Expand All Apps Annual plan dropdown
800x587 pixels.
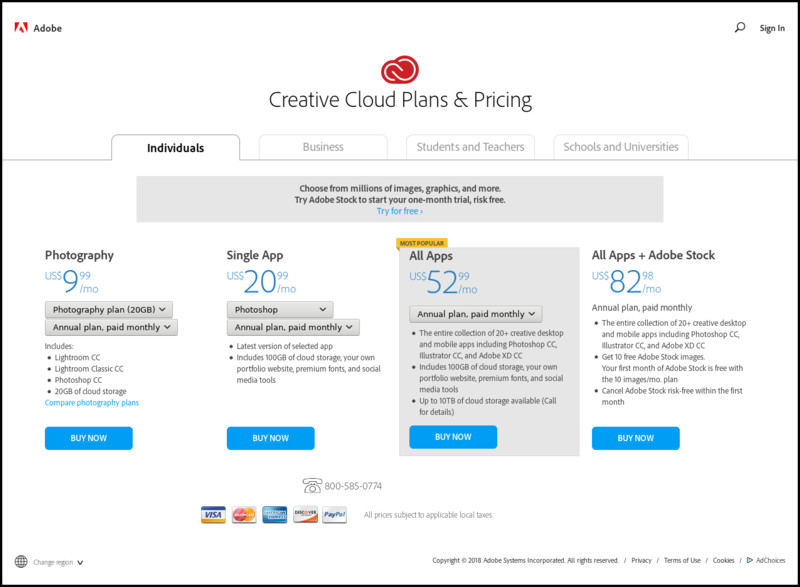click(x=476, y=314)
